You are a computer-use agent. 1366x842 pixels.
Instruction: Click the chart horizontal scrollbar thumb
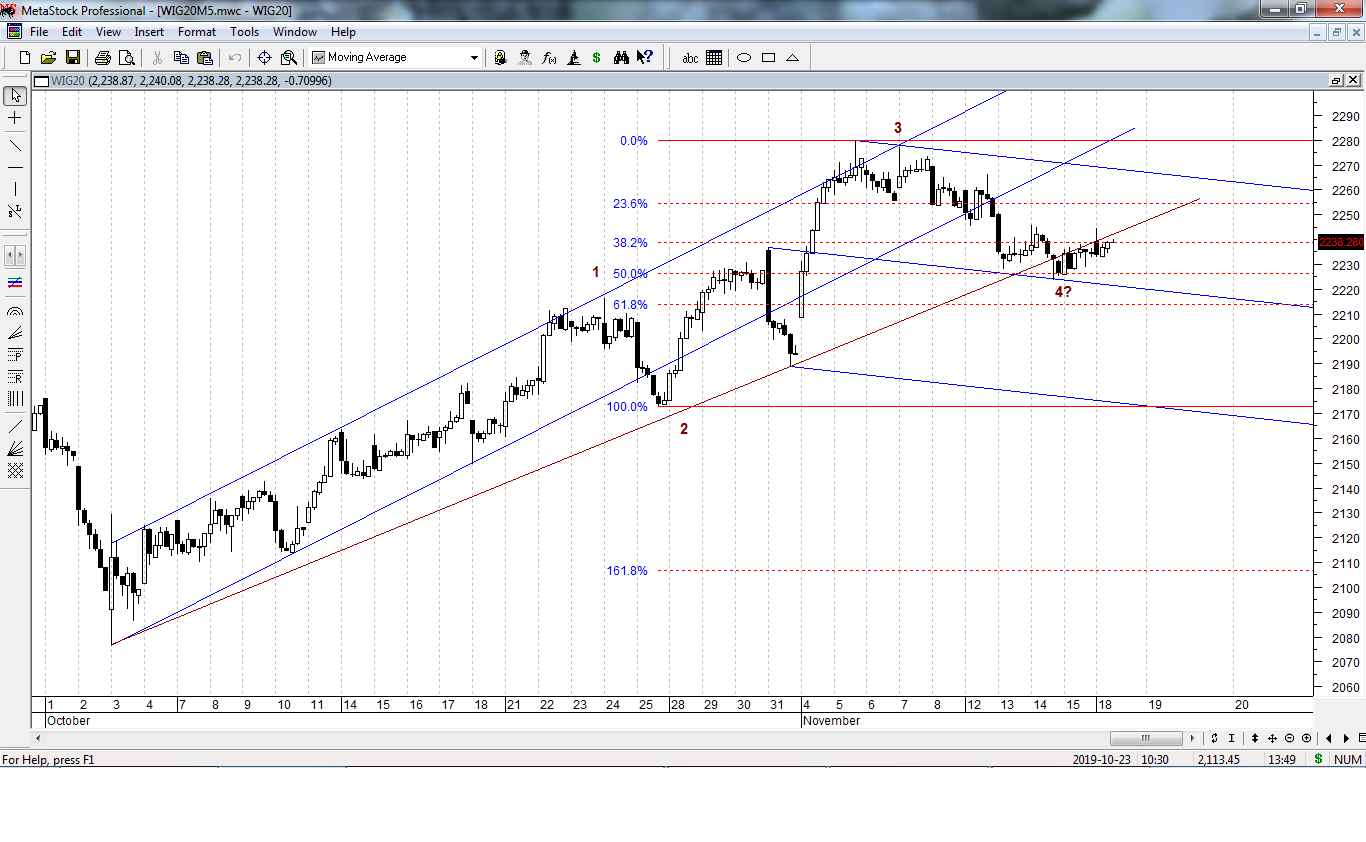coord(1146,738)
